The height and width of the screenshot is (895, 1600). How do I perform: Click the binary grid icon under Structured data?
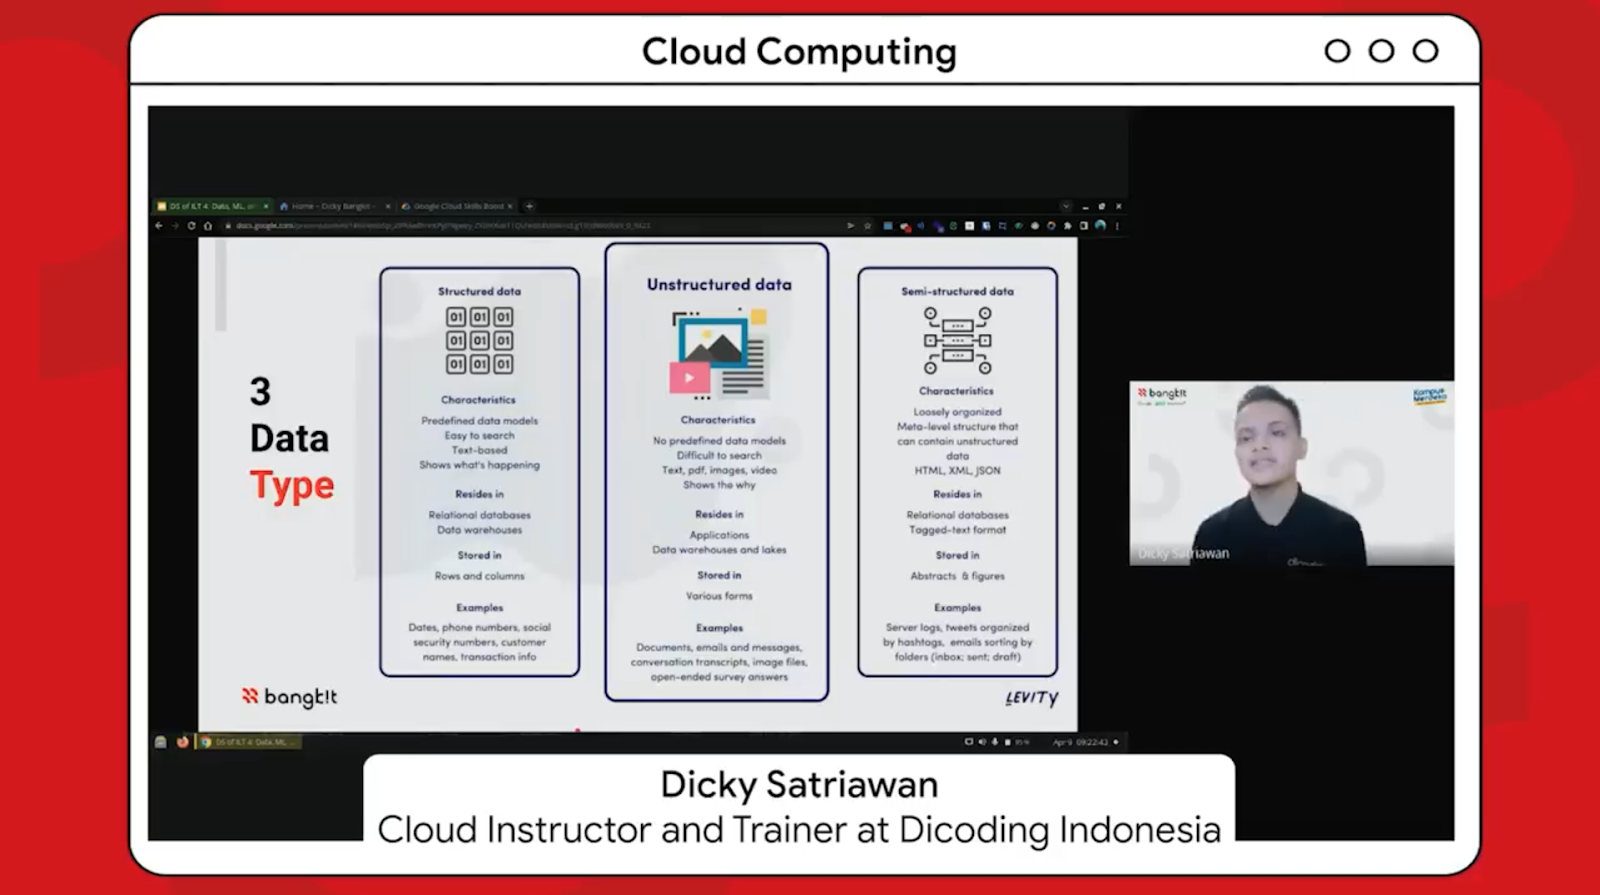click(x=479, y=340)
